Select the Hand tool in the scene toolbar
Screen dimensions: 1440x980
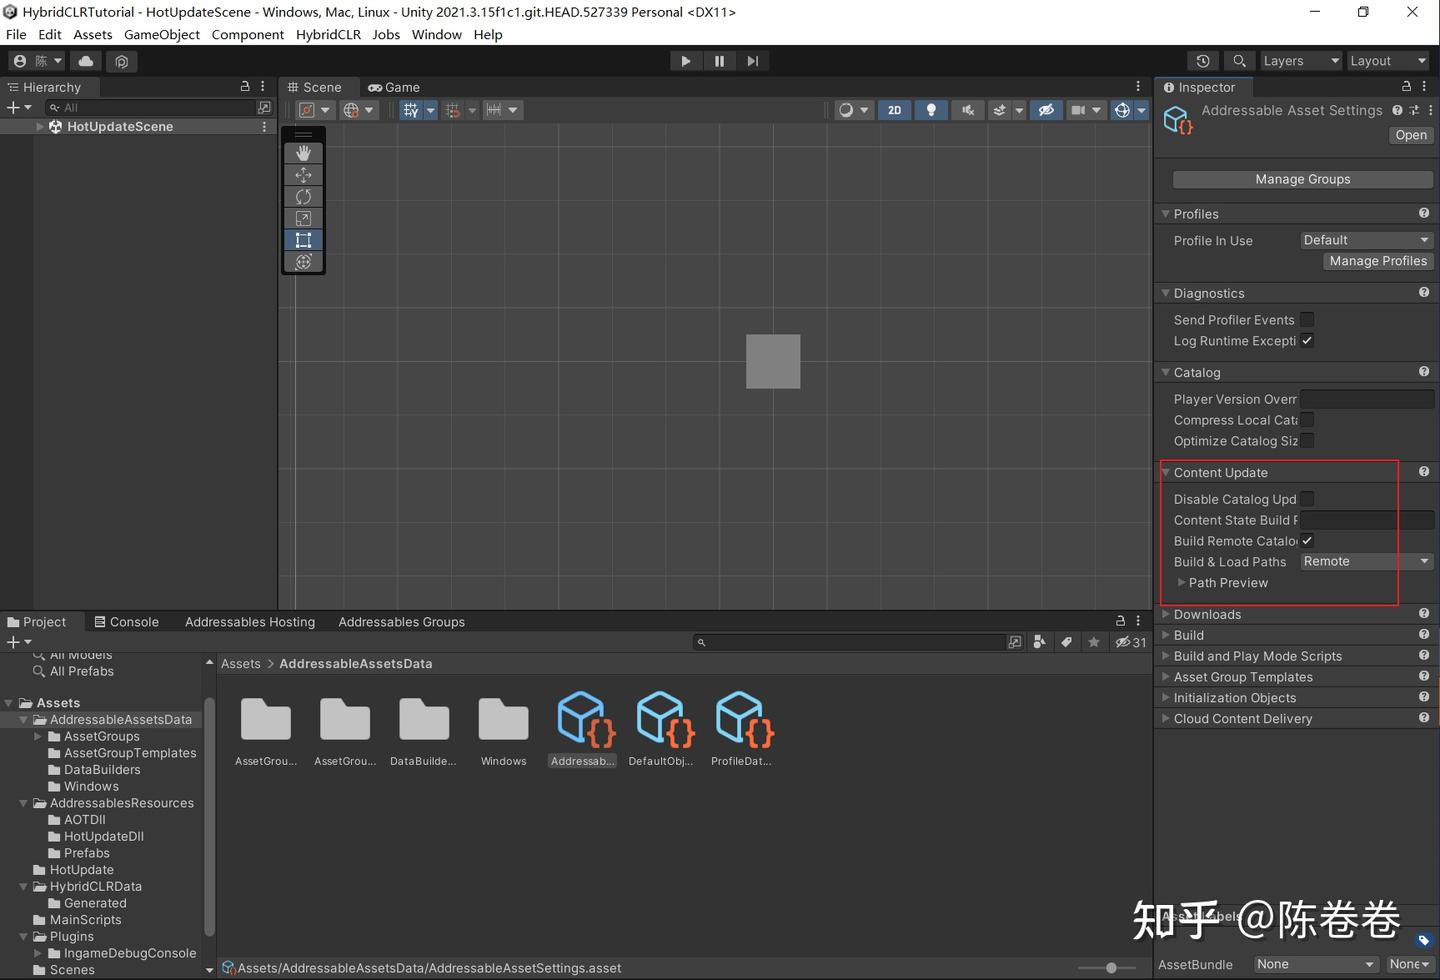303,153
